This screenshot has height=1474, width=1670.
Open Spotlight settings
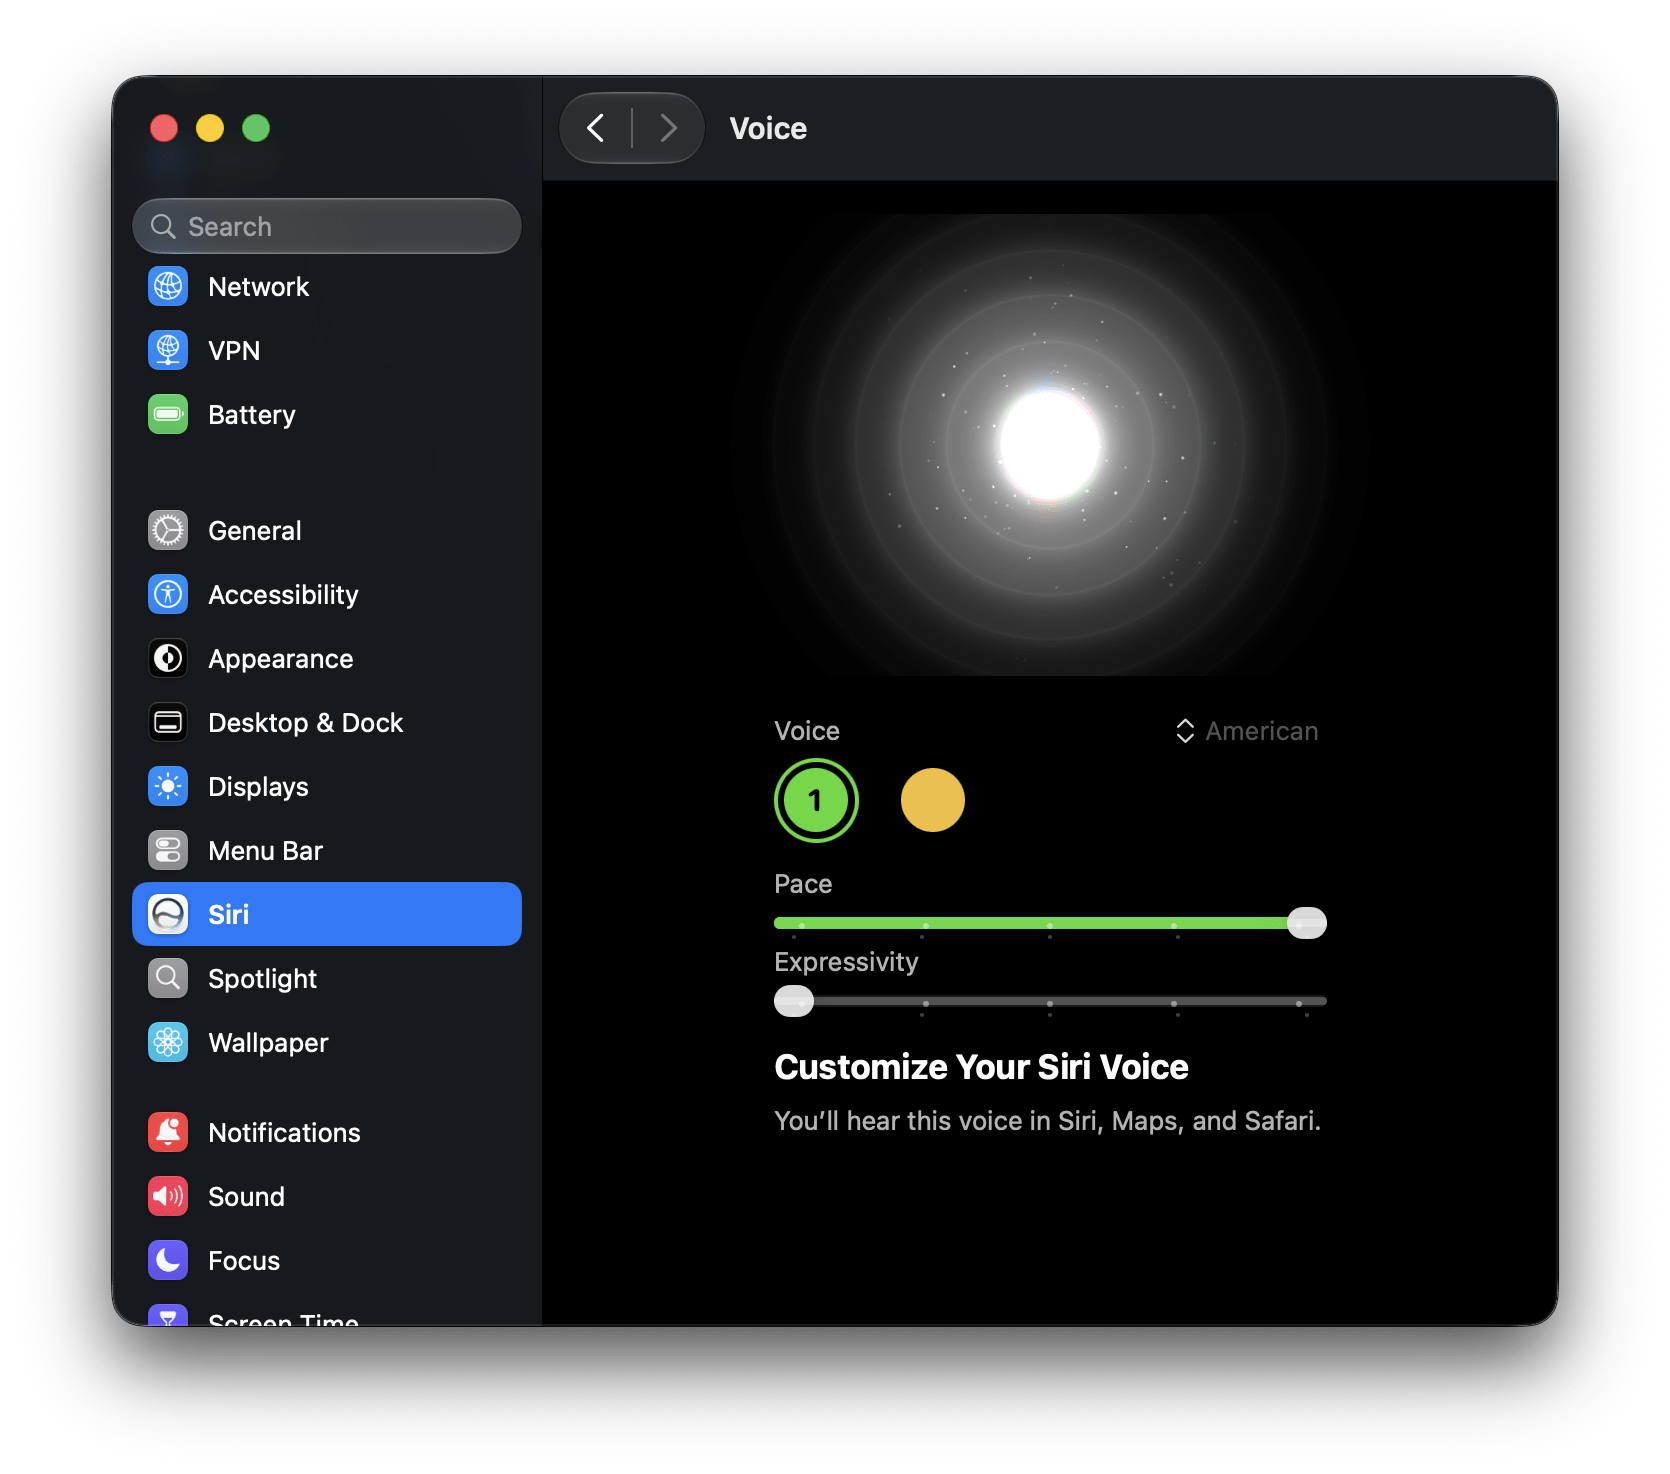pyautogui.click(x=327, y=979)
